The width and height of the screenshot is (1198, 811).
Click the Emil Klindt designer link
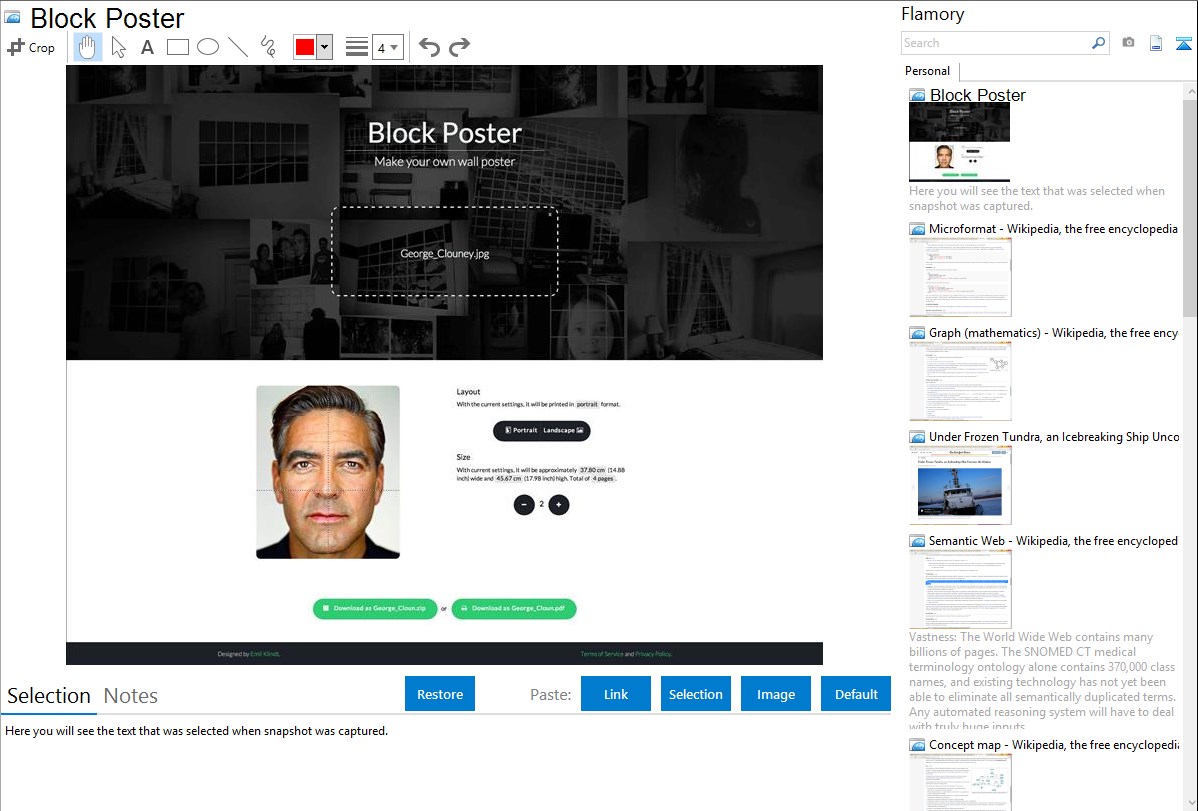(265, 654)
